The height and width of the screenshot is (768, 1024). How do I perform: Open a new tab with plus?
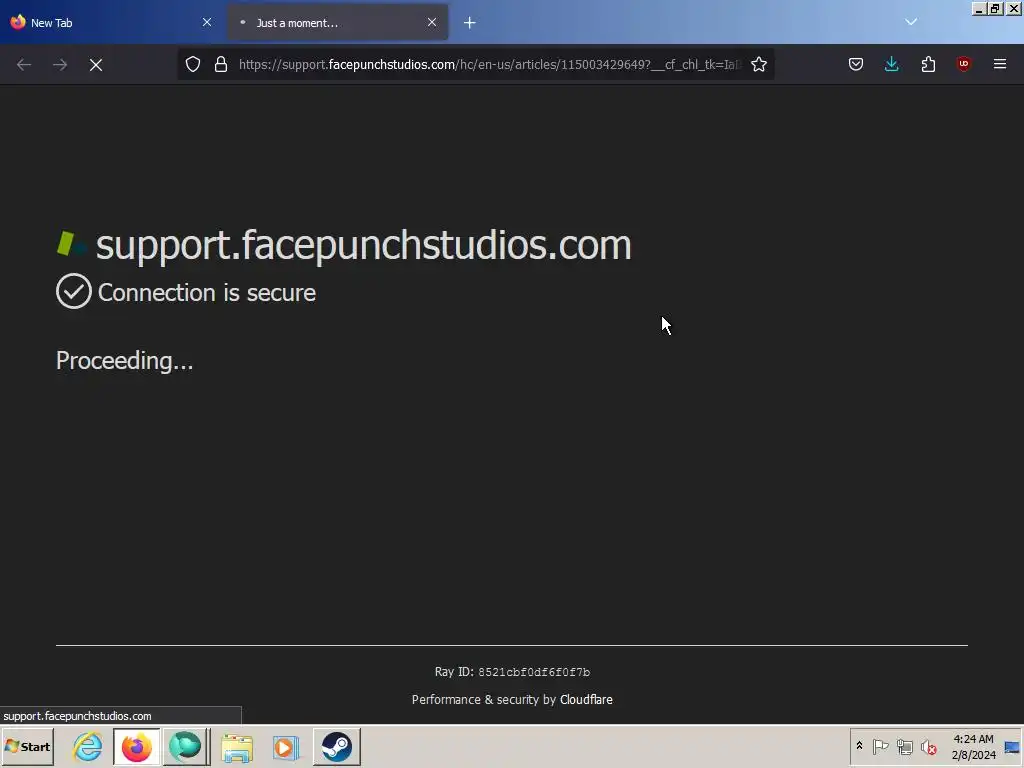point(470,23)
